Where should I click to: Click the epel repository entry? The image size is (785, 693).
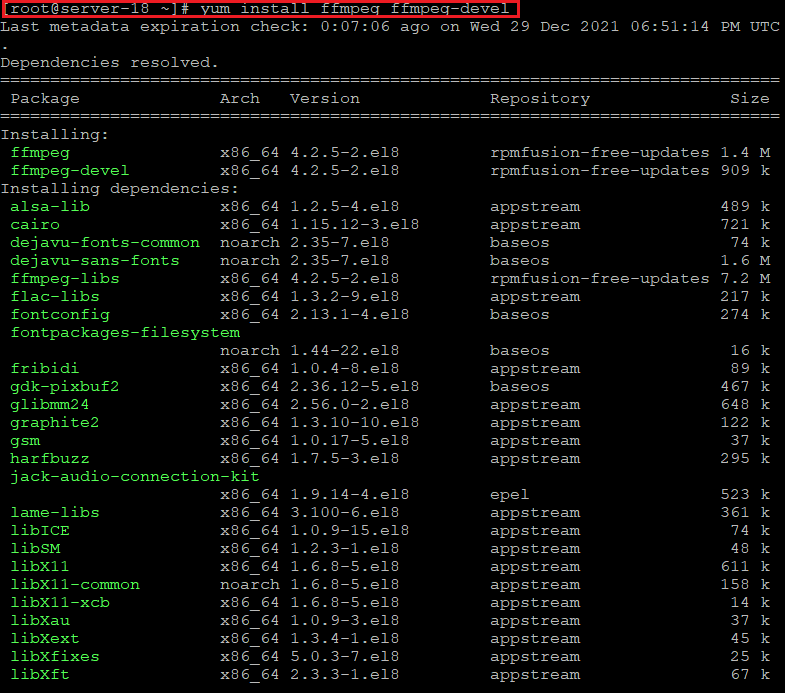coord(510,495)
